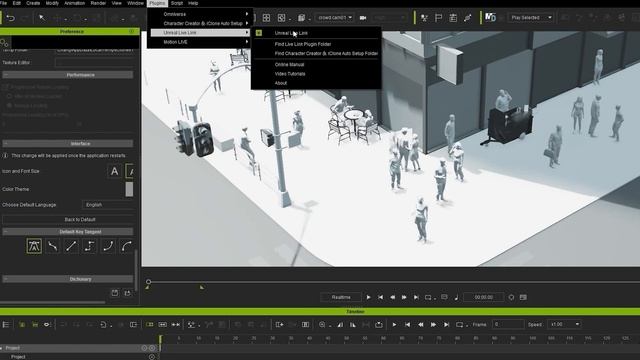Select the last curved tangent icon
Screen dimensions: 640x360
(x=127, y=246)
